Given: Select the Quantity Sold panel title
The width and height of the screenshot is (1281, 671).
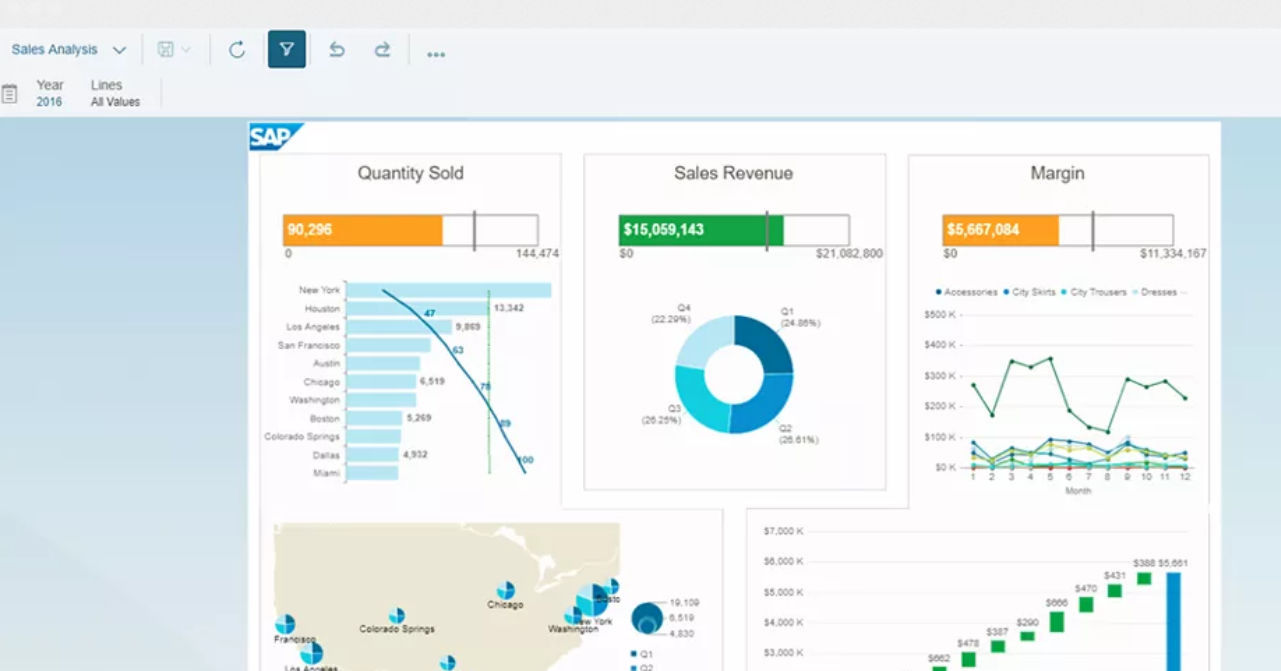Looking at the screenshot, I should [410, 173].
